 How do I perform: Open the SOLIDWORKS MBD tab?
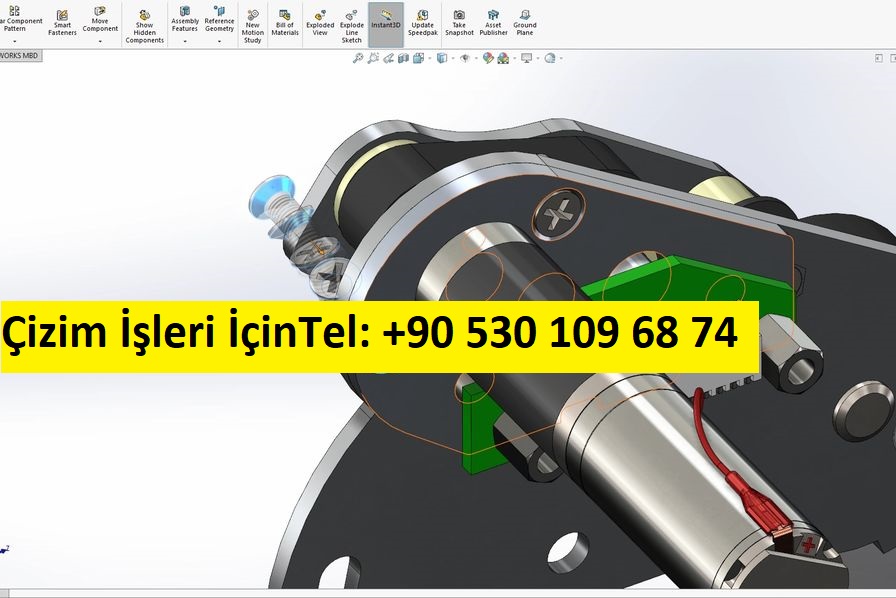click(19, 56)
